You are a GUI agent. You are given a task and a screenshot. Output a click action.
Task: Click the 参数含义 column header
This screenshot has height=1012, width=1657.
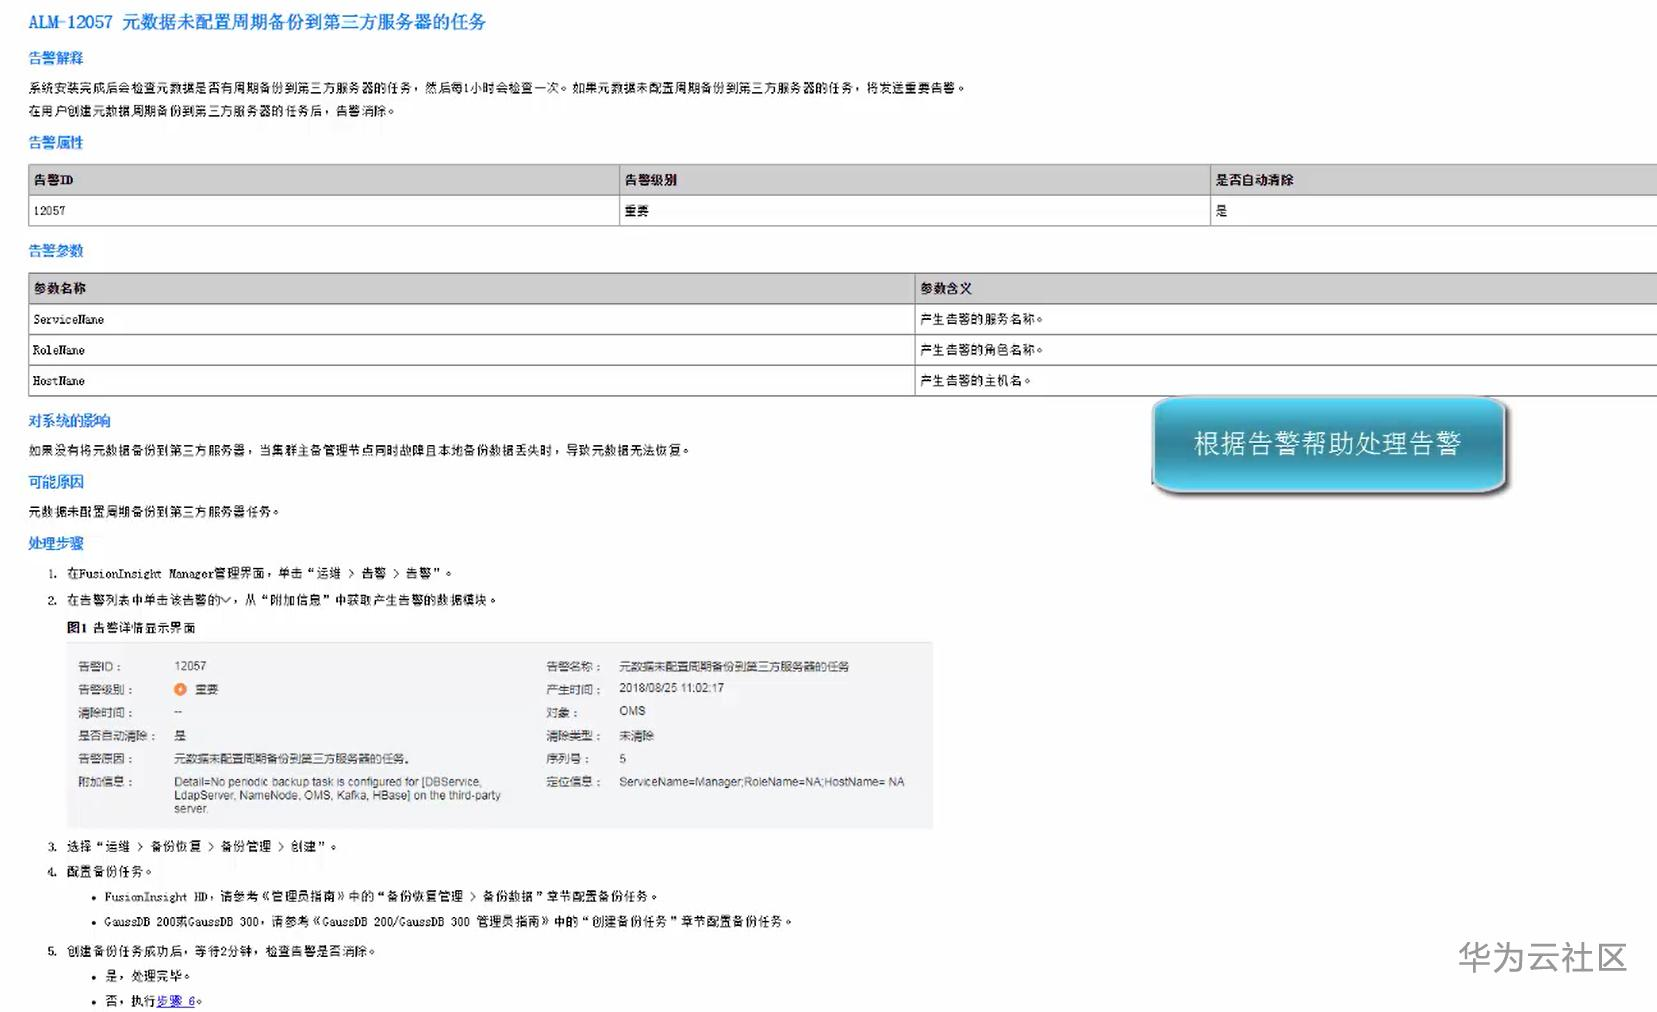[x=1286, y=288]
